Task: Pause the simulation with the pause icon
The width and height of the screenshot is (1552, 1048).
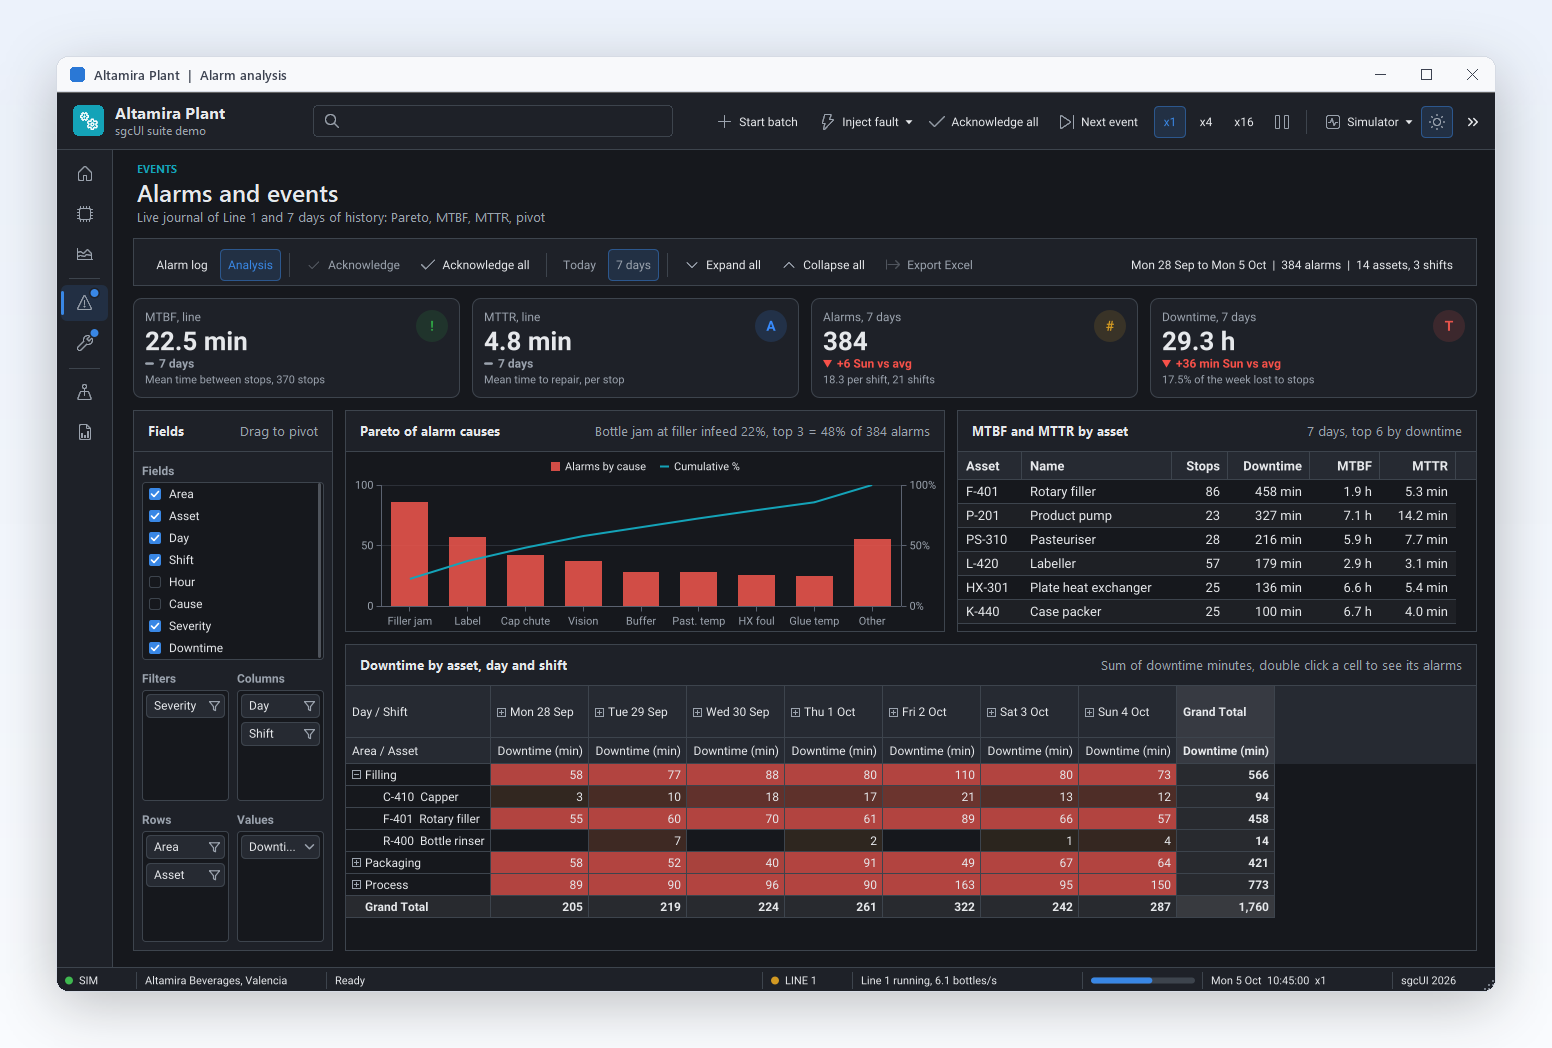Action: tap(1282, 122)
